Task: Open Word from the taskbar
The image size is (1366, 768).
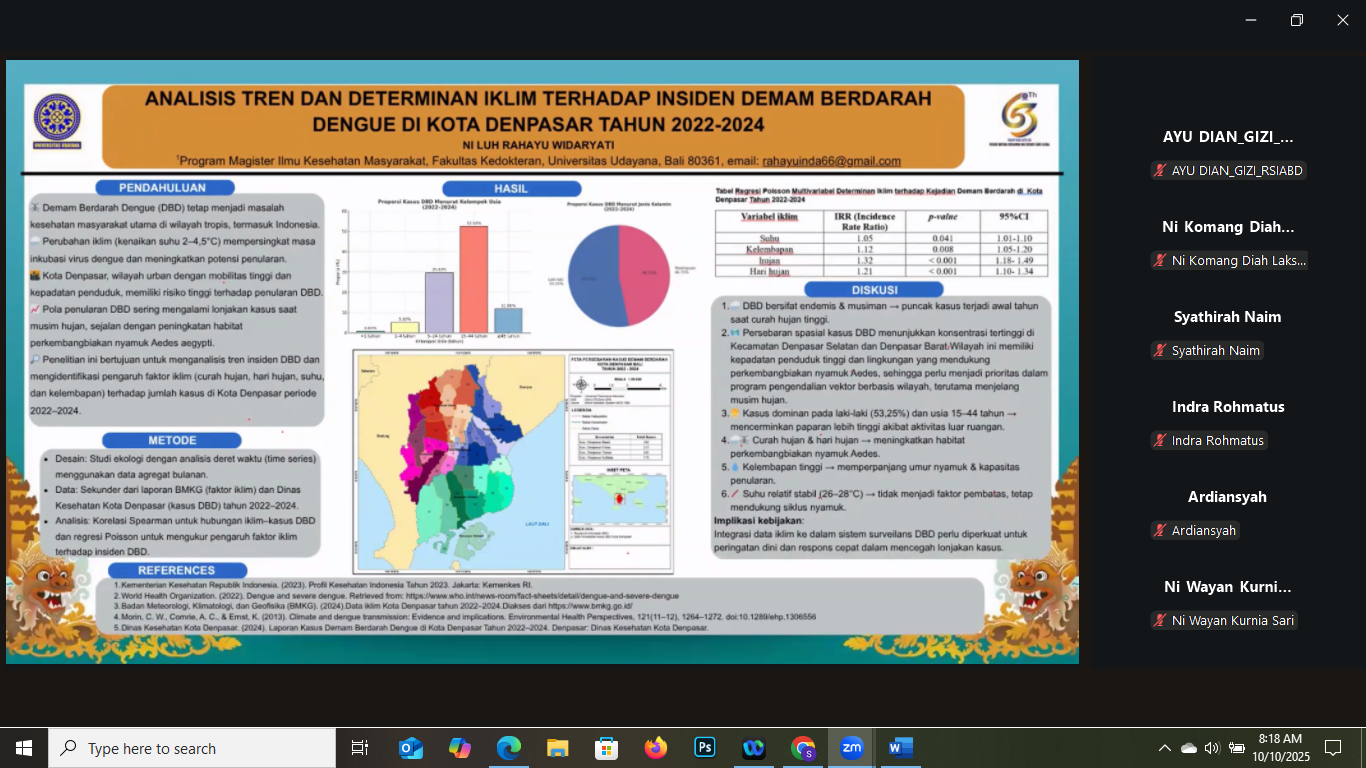Action: pos(901,748)
